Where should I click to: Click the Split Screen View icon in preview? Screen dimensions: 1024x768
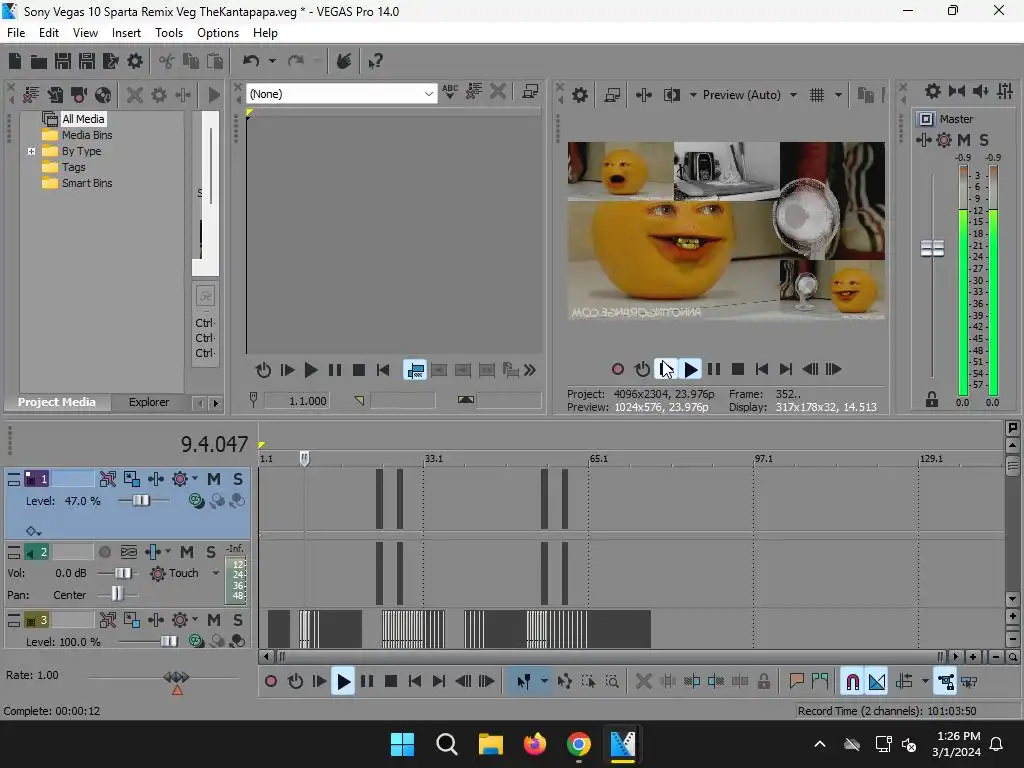[x=671, y=95]
